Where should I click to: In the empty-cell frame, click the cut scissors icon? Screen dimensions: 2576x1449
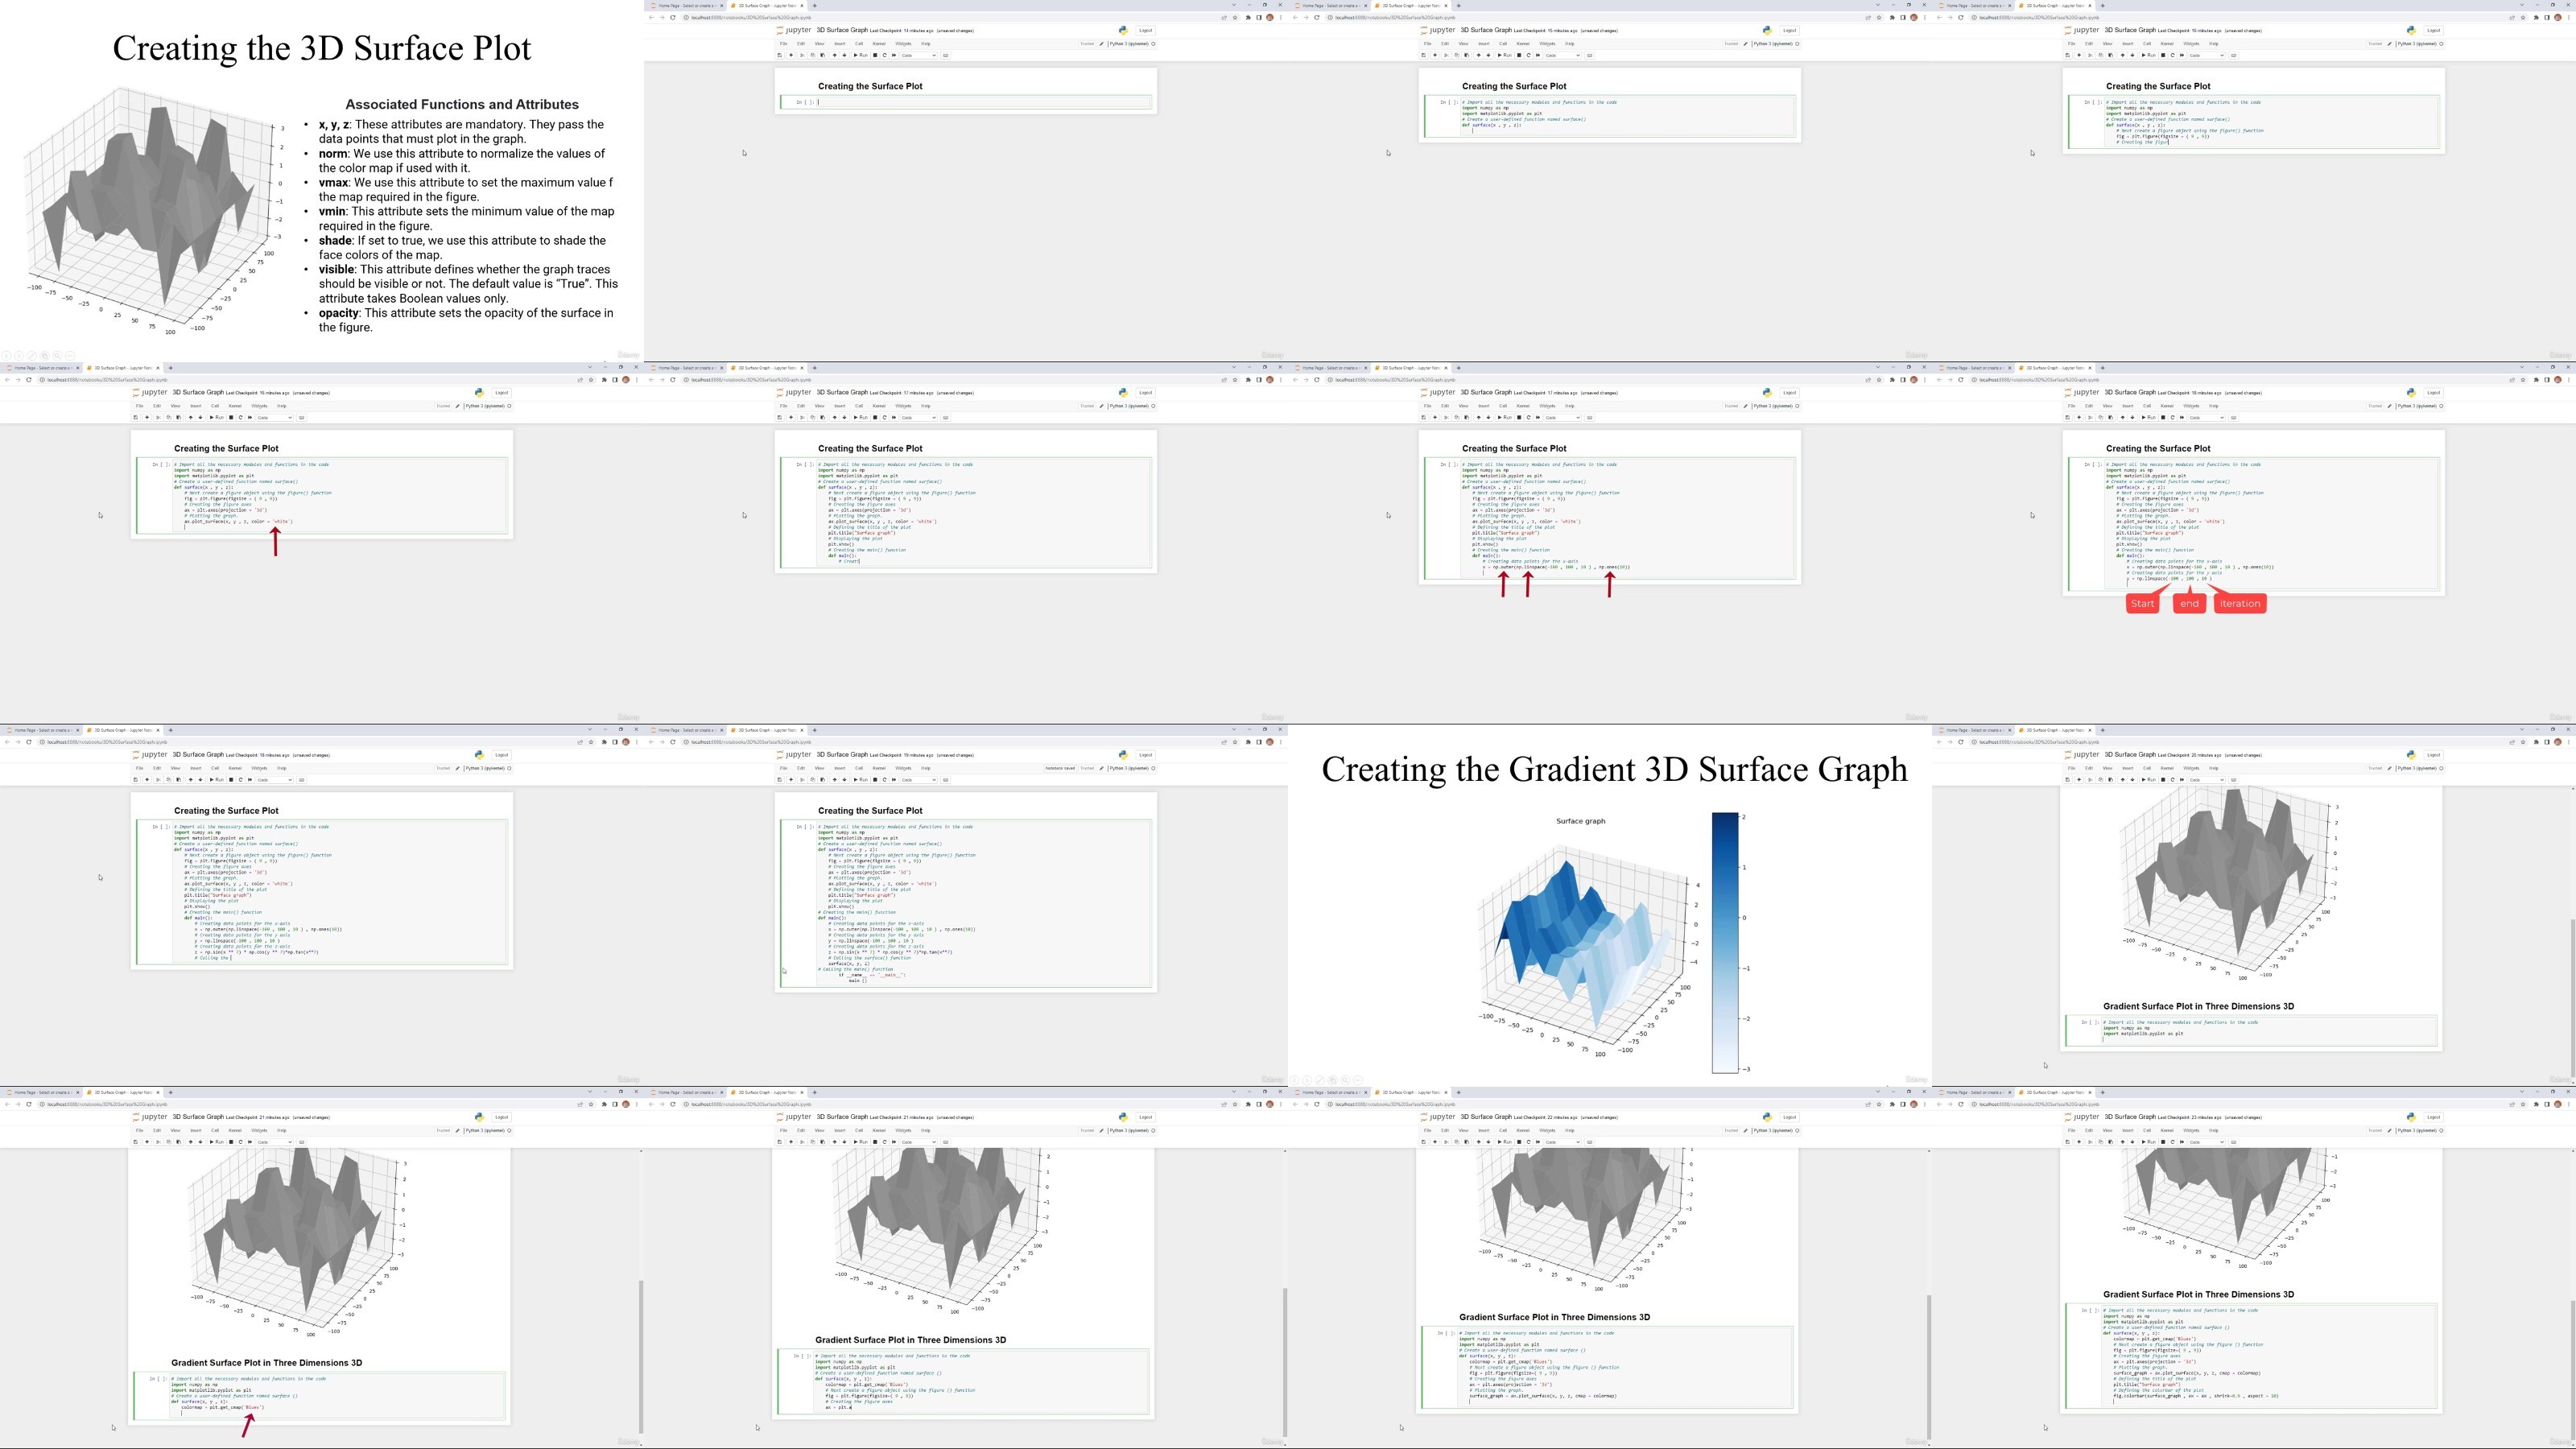click(803, 55)
